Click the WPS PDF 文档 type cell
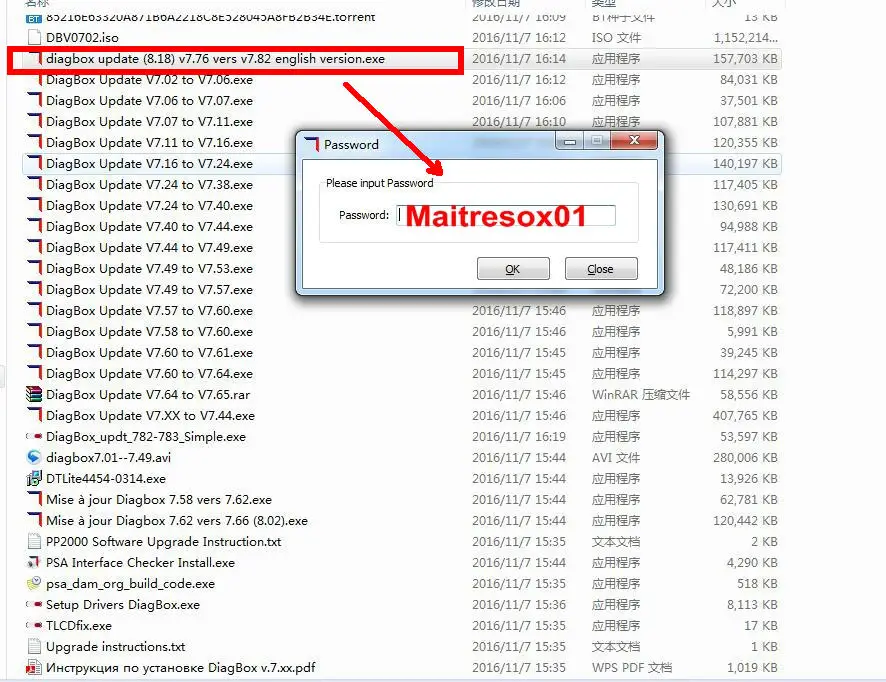This screenshot has height=682, width=886. click(632, 667)
